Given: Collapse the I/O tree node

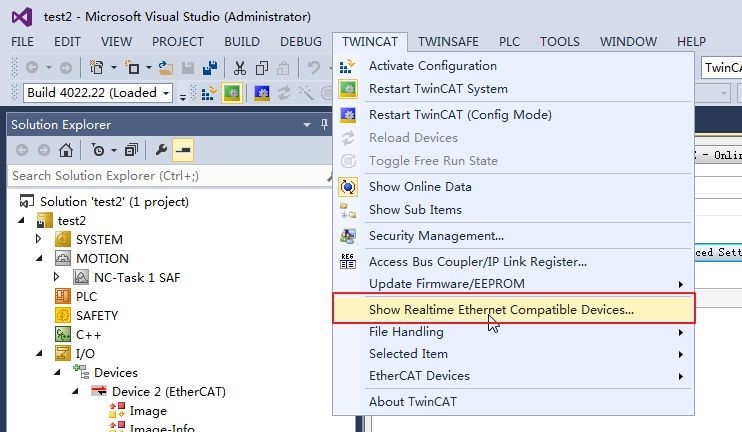Looking at the screenshot, I should (x=39, y=353).
